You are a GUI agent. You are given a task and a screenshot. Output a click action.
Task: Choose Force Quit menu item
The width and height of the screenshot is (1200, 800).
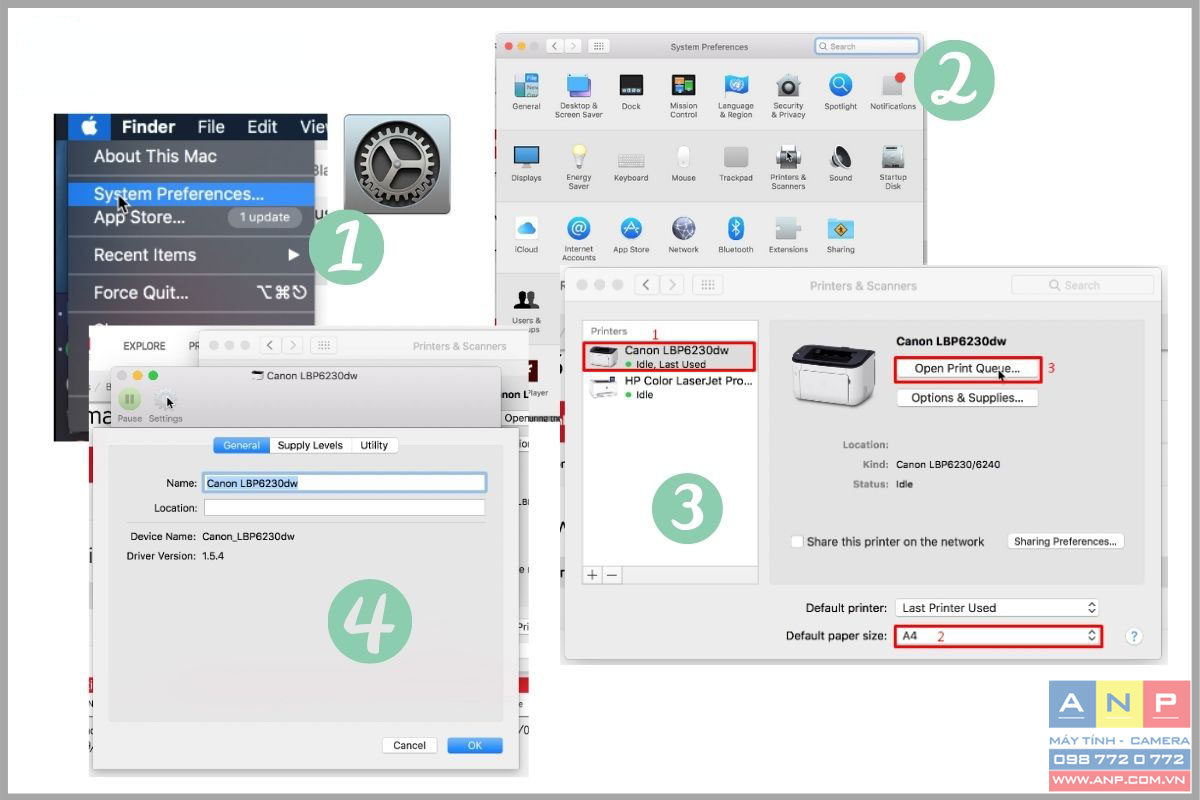click(x=190, y=293)
